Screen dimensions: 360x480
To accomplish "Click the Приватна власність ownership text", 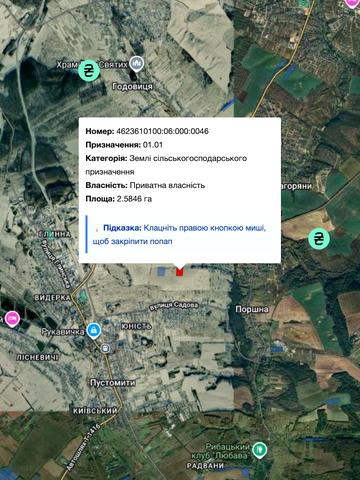I will [167, 185].
